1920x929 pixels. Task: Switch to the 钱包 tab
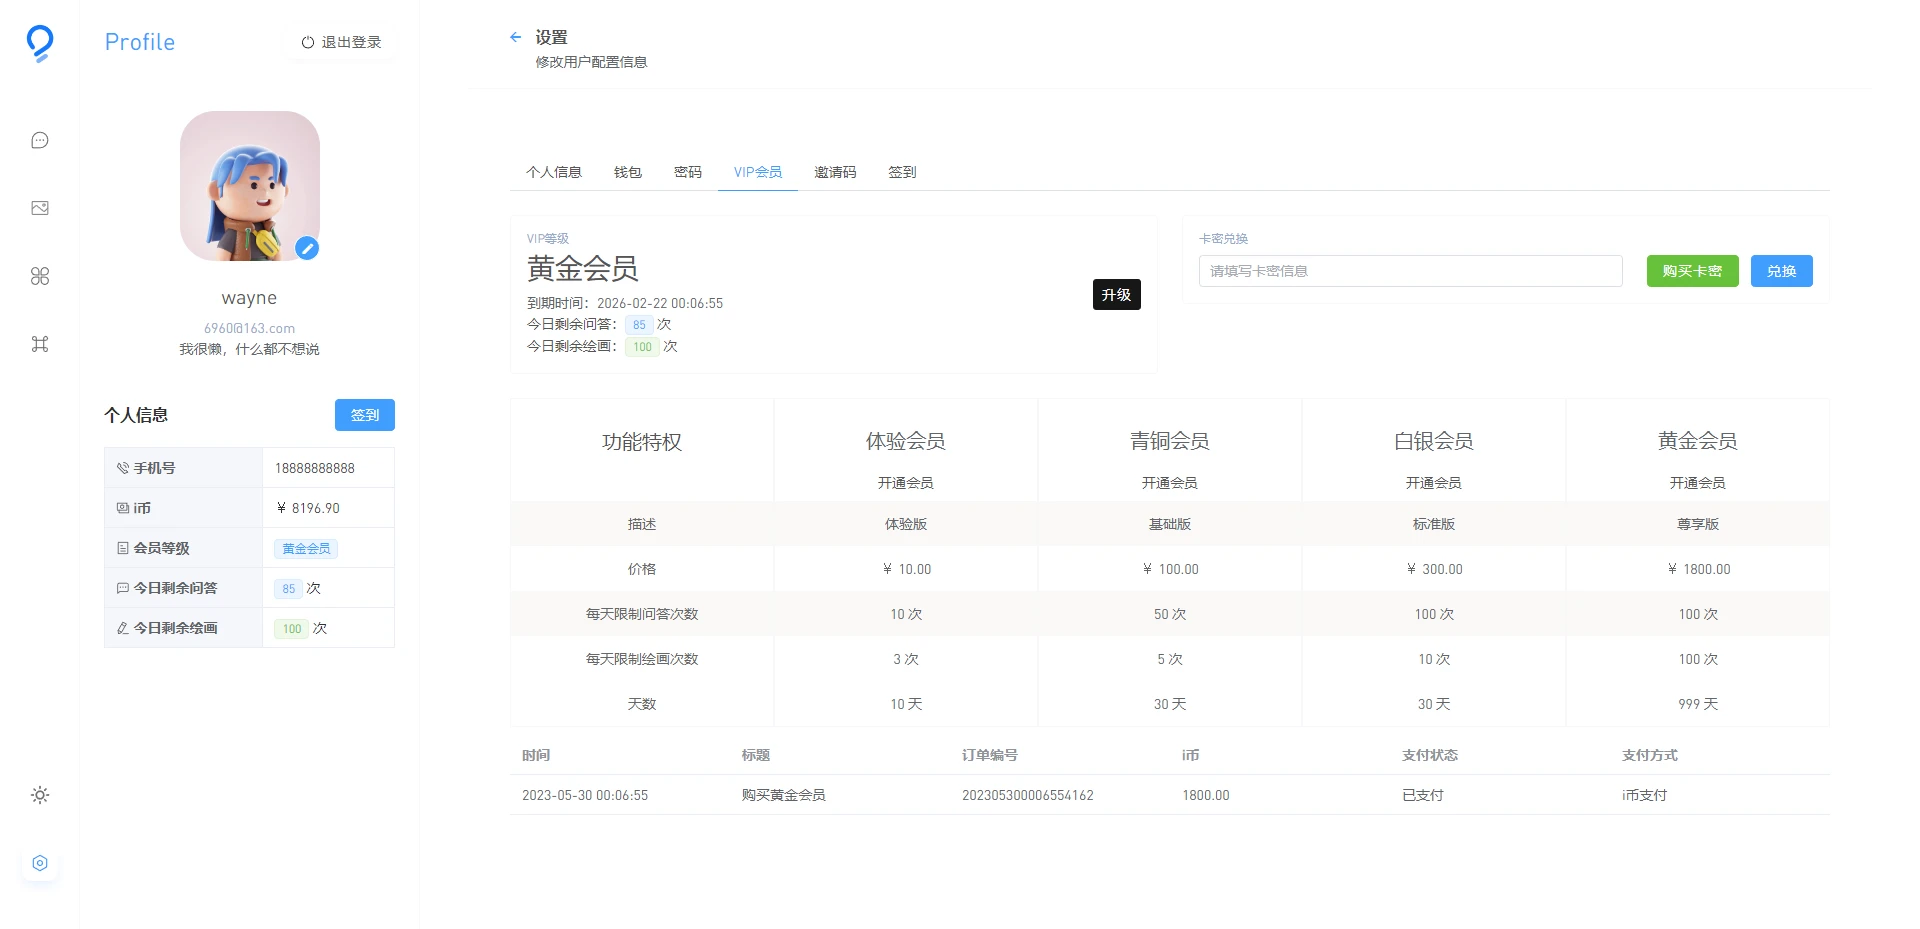[628, 172]
